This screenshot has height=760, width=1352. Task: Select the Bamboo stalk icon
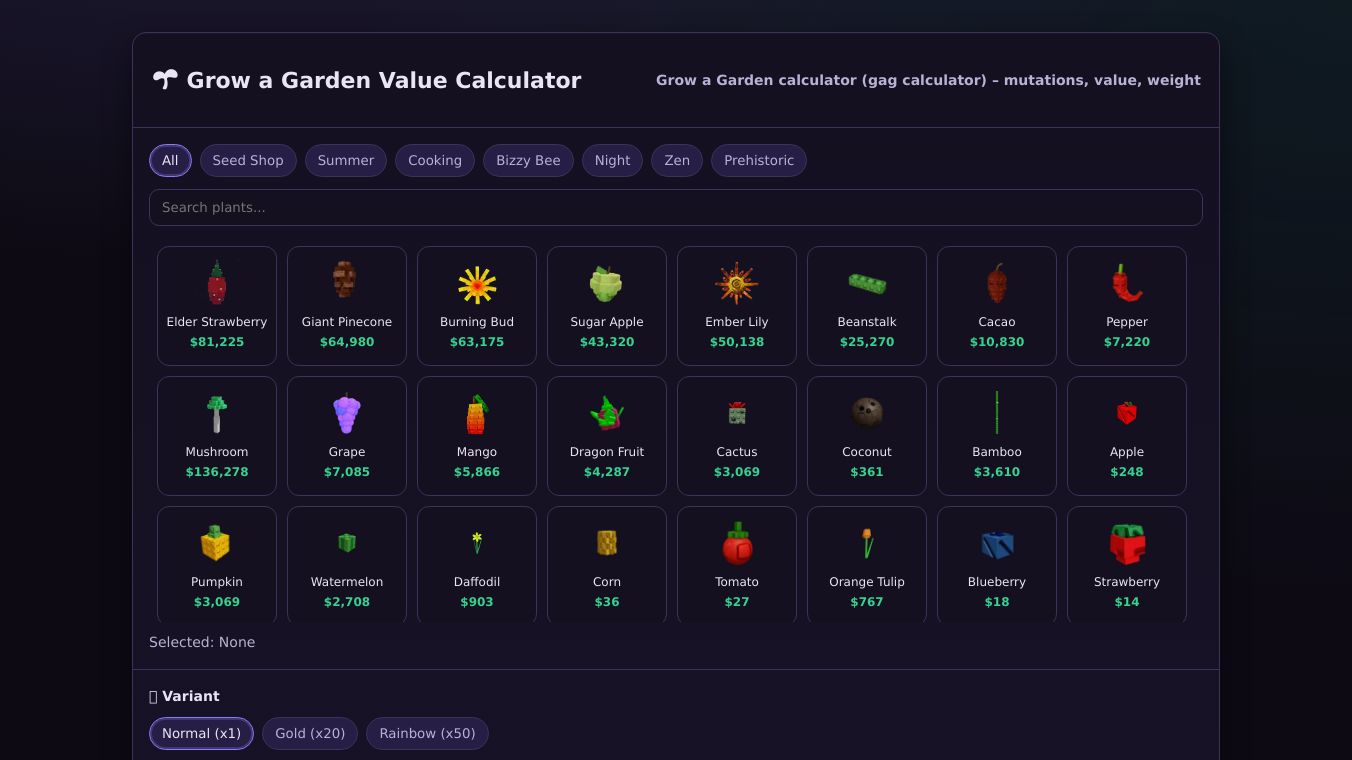[x=997, y=413]
